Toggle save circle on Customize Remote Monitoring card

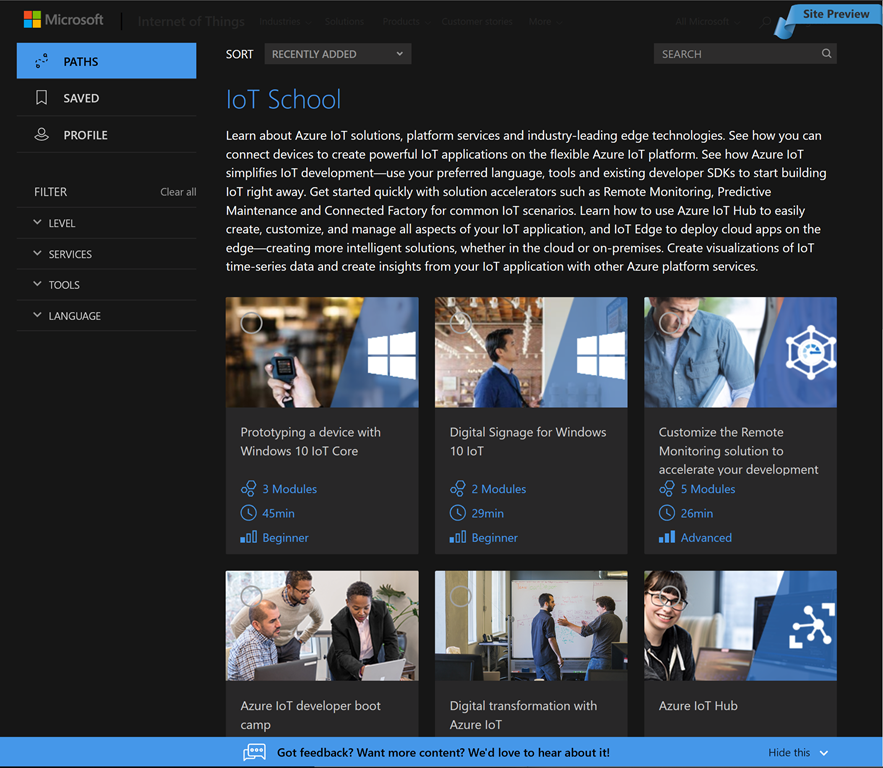point(669,322)
